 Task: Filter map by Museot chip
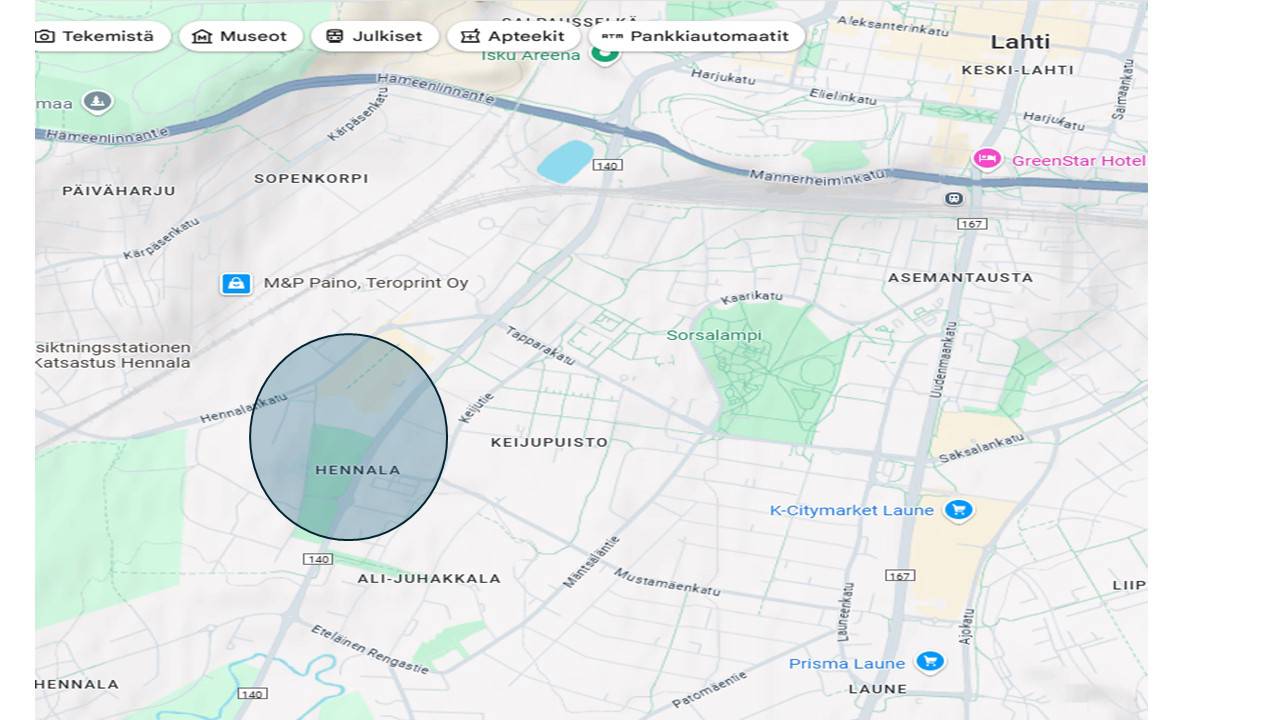(241, 36)
